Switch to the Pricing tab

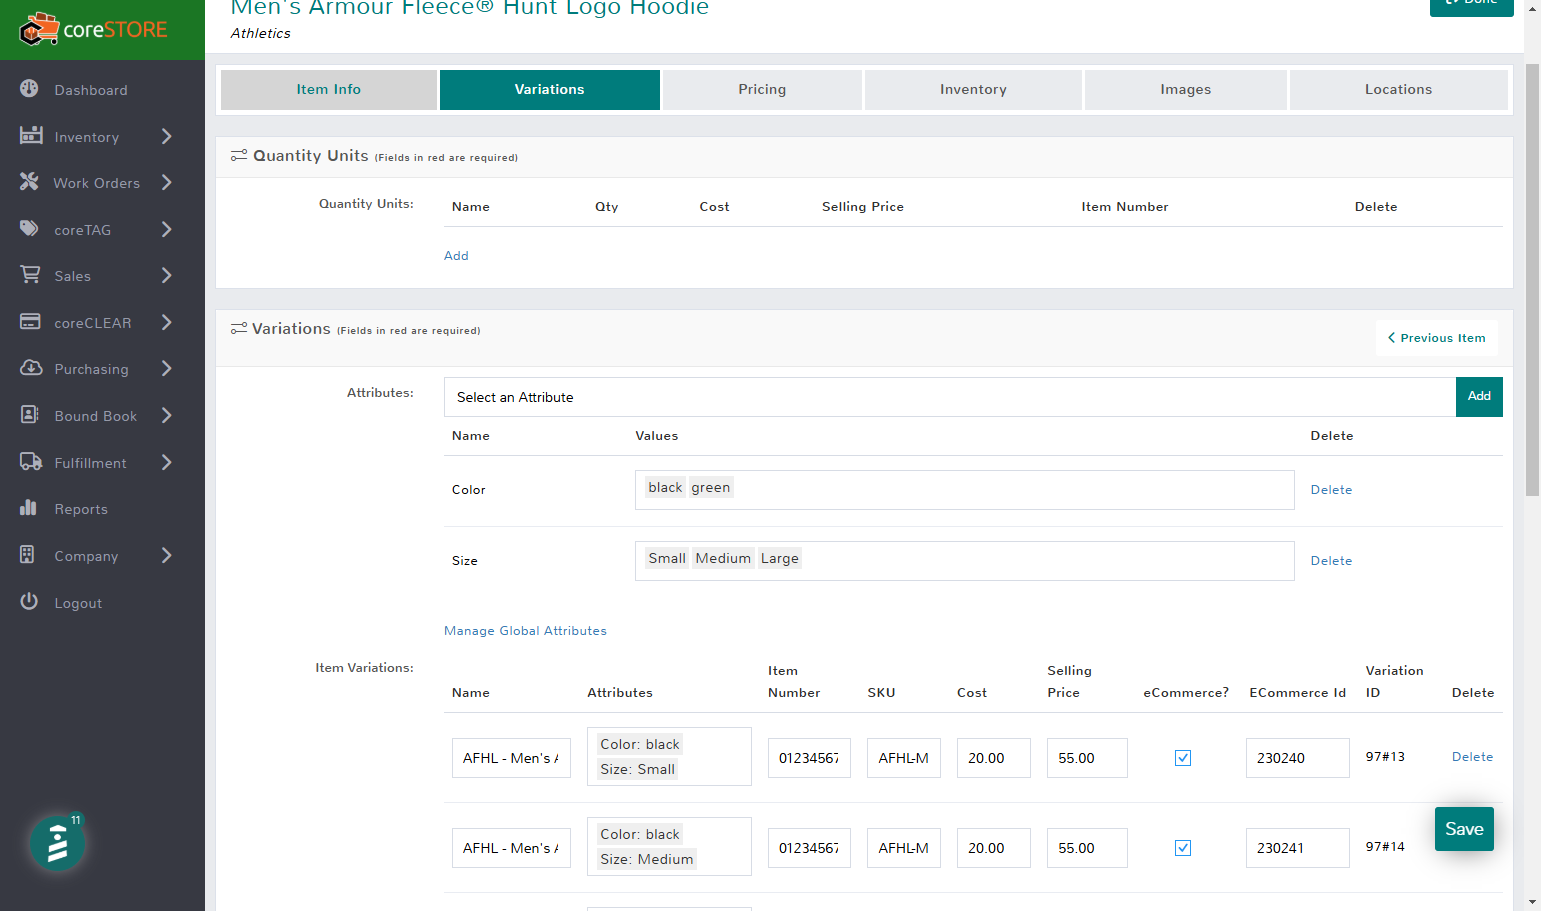point(762,89)
